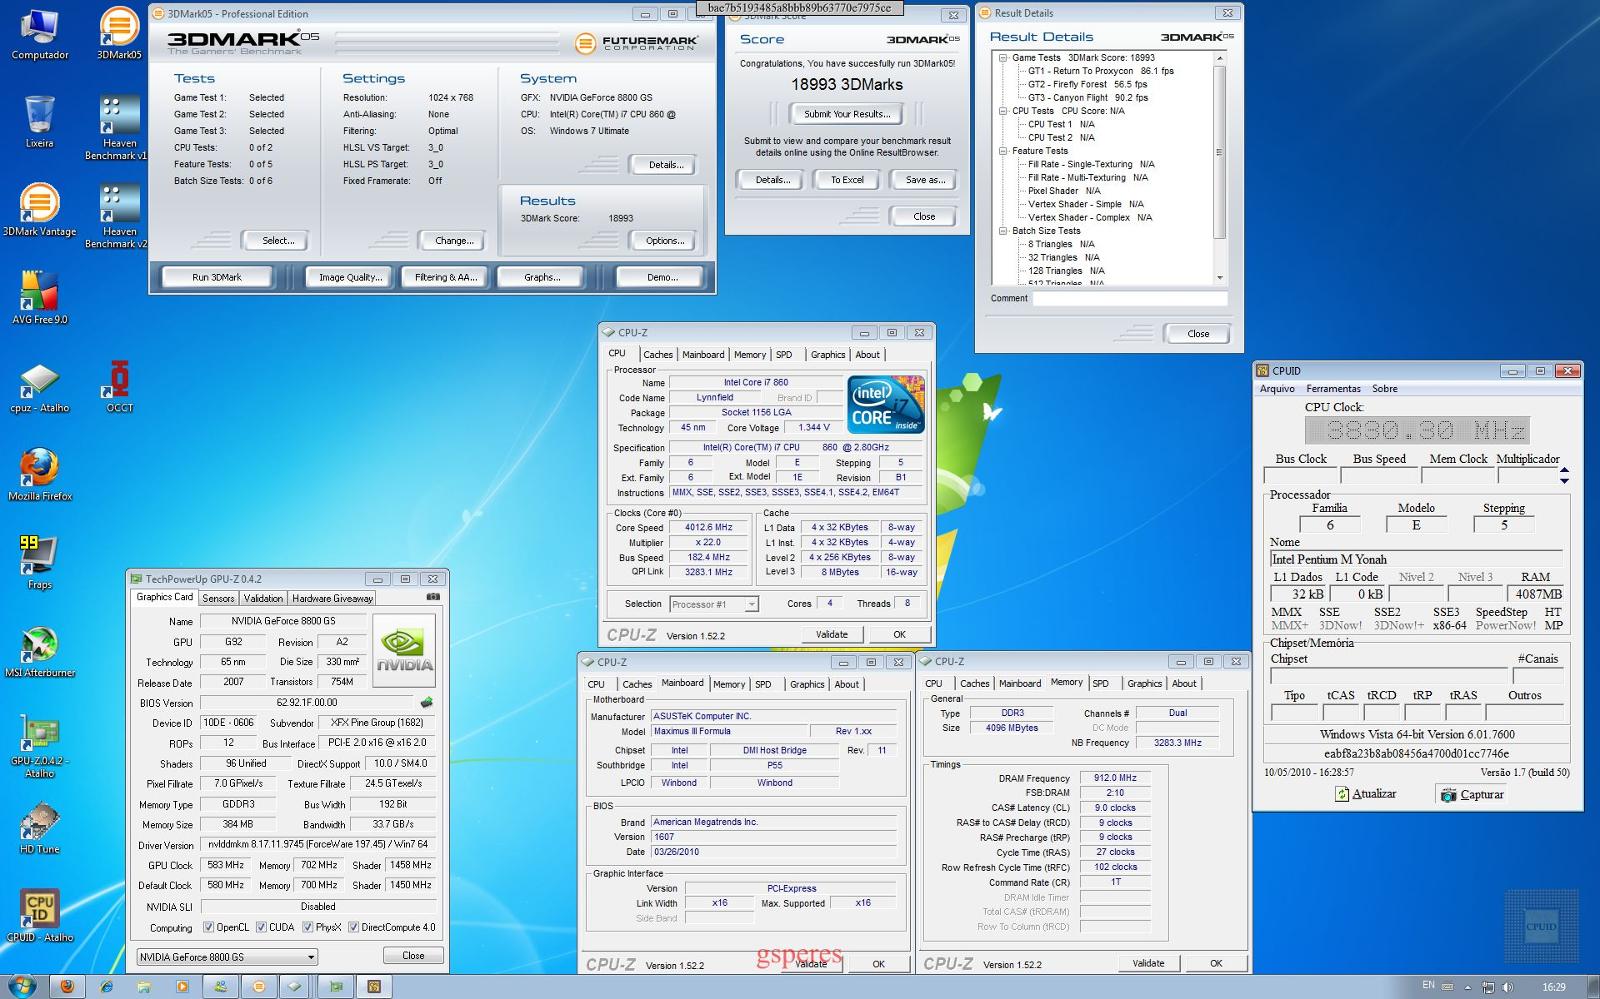Viewport: 1600px width, 999px height.
Task: Click the Internet Explorer taskbar icon
Action: [x=107, y=986]
